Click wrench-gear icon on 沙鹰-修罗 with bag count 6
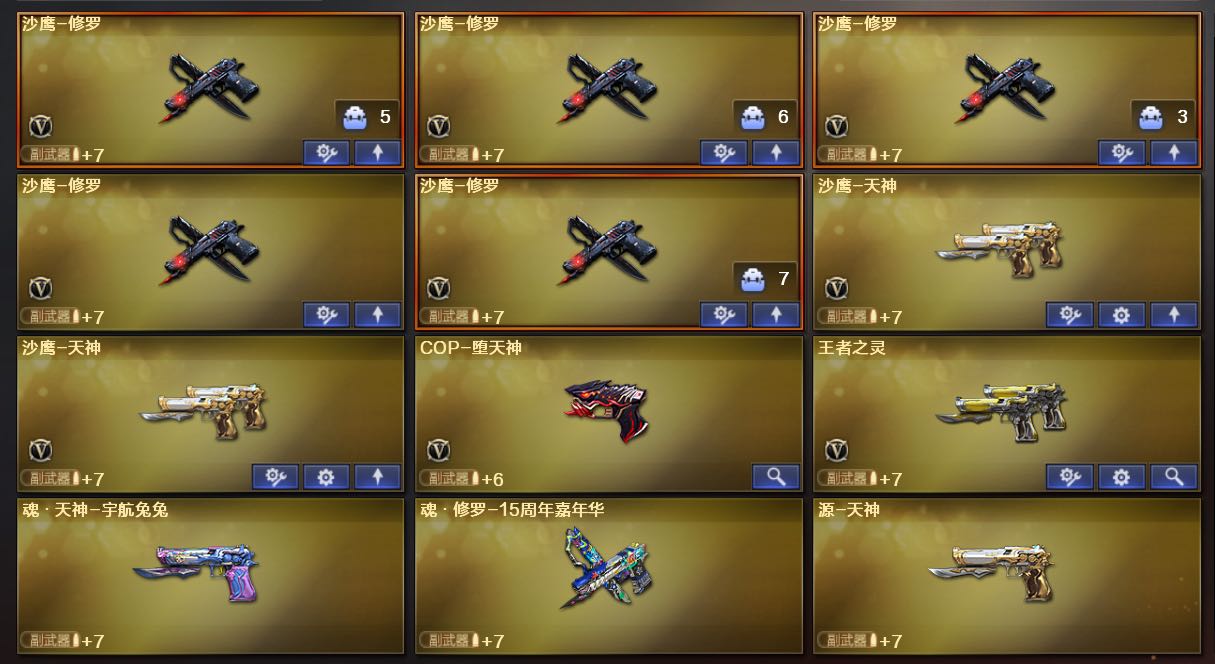This screenshot has height=664, width=1215. tap(723, 153)
